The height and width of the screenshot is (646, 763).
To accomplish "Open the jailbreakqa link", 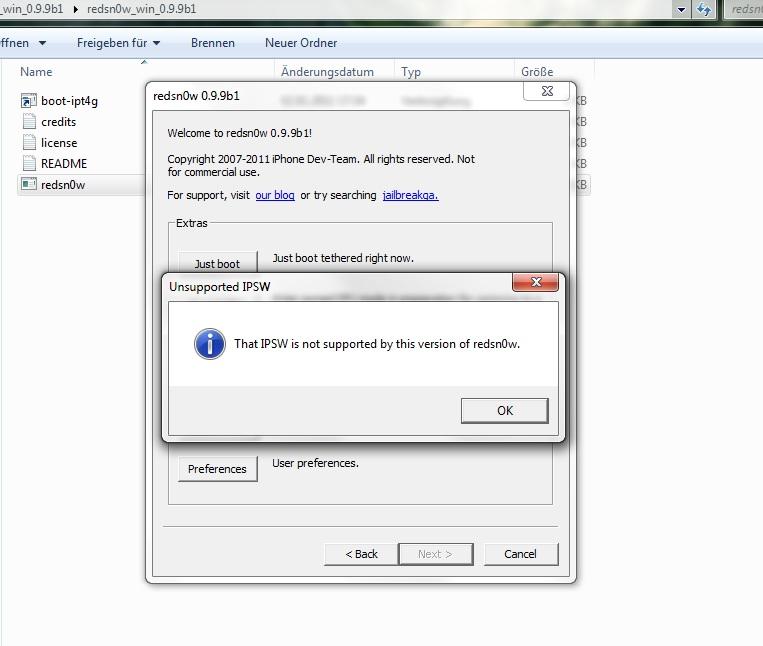I will tap(410, 195).
